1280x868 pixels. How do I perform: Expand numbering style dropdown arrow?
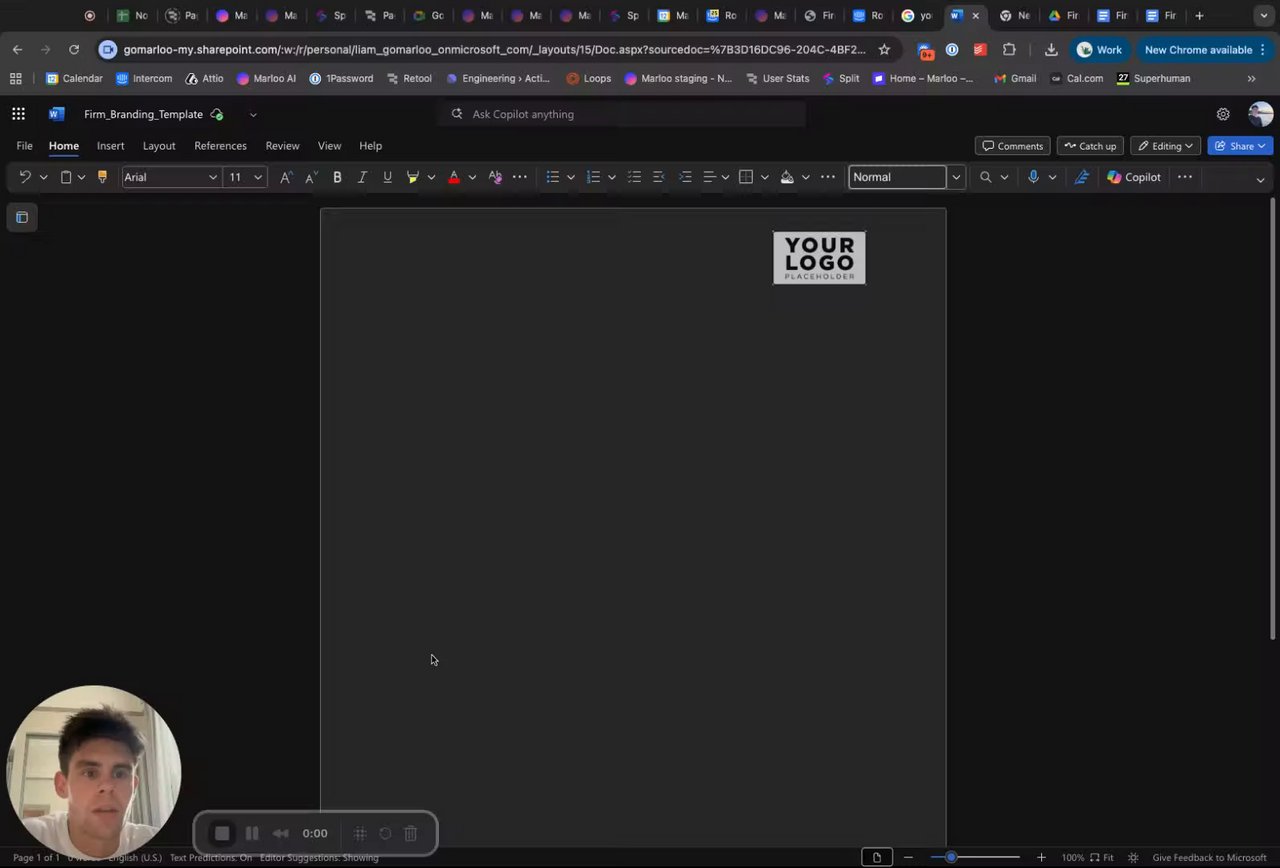[x=612, y=177]
